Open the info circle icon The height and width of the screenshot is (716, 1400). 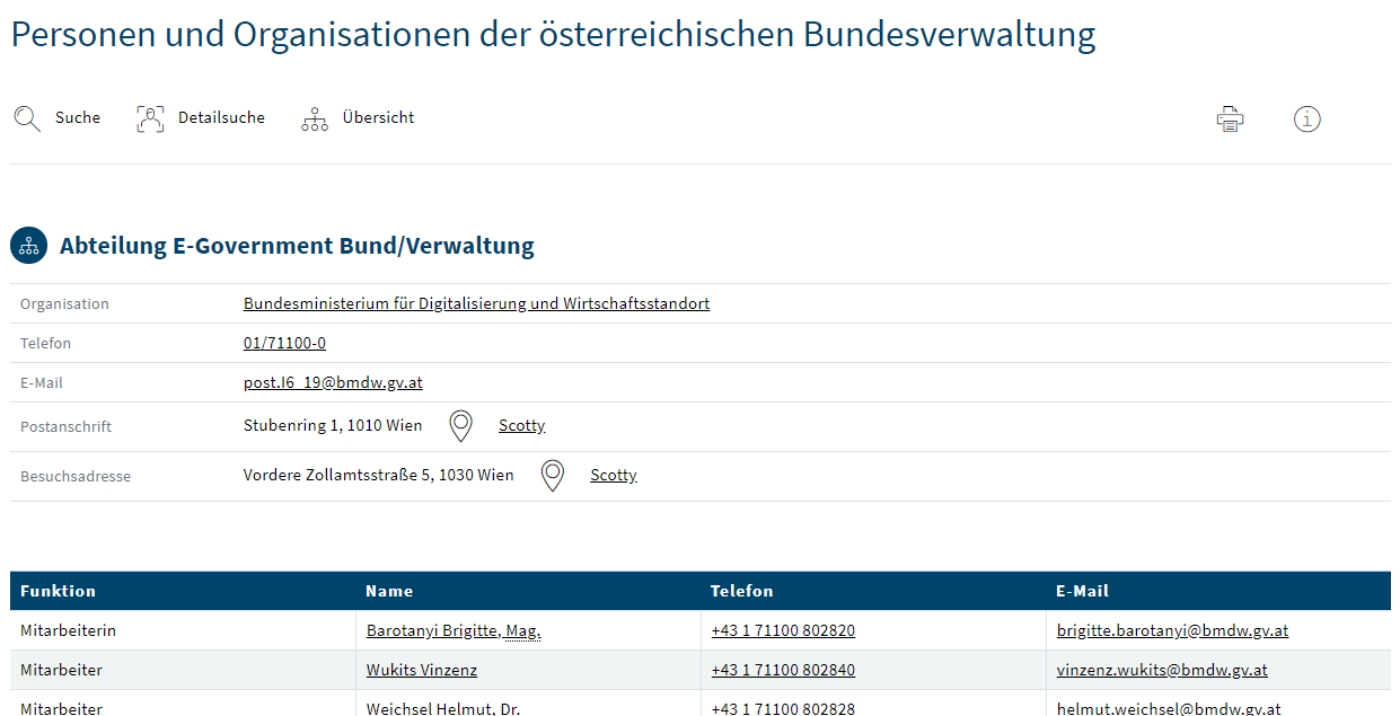[x=1307, y=118]
